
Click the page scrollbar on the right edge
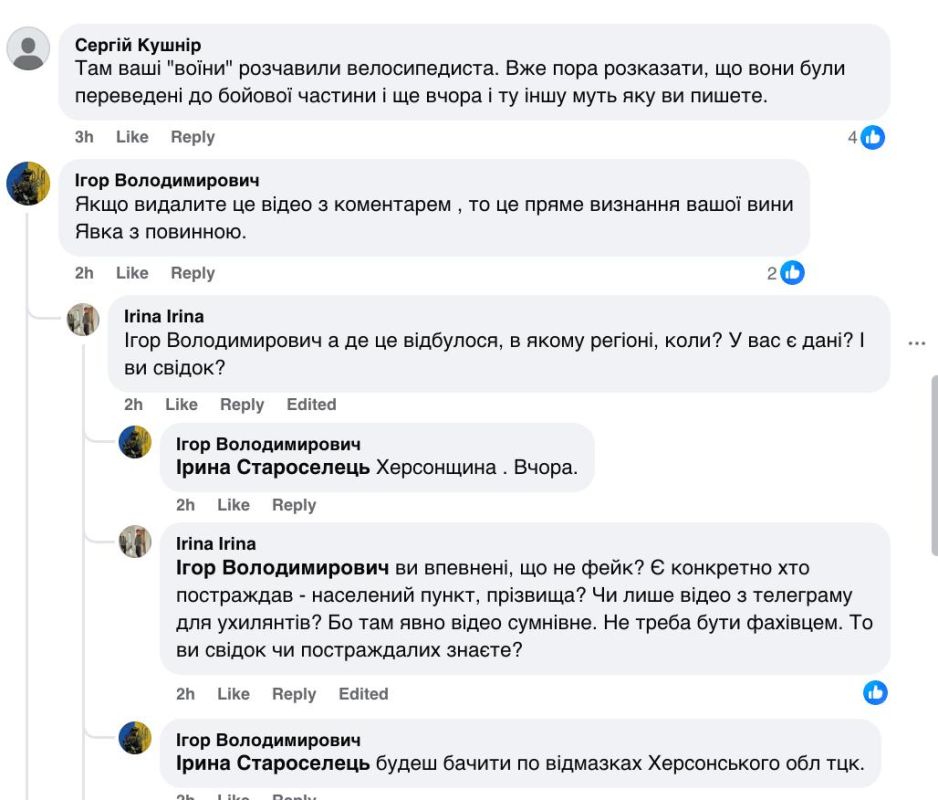[934, 465]
